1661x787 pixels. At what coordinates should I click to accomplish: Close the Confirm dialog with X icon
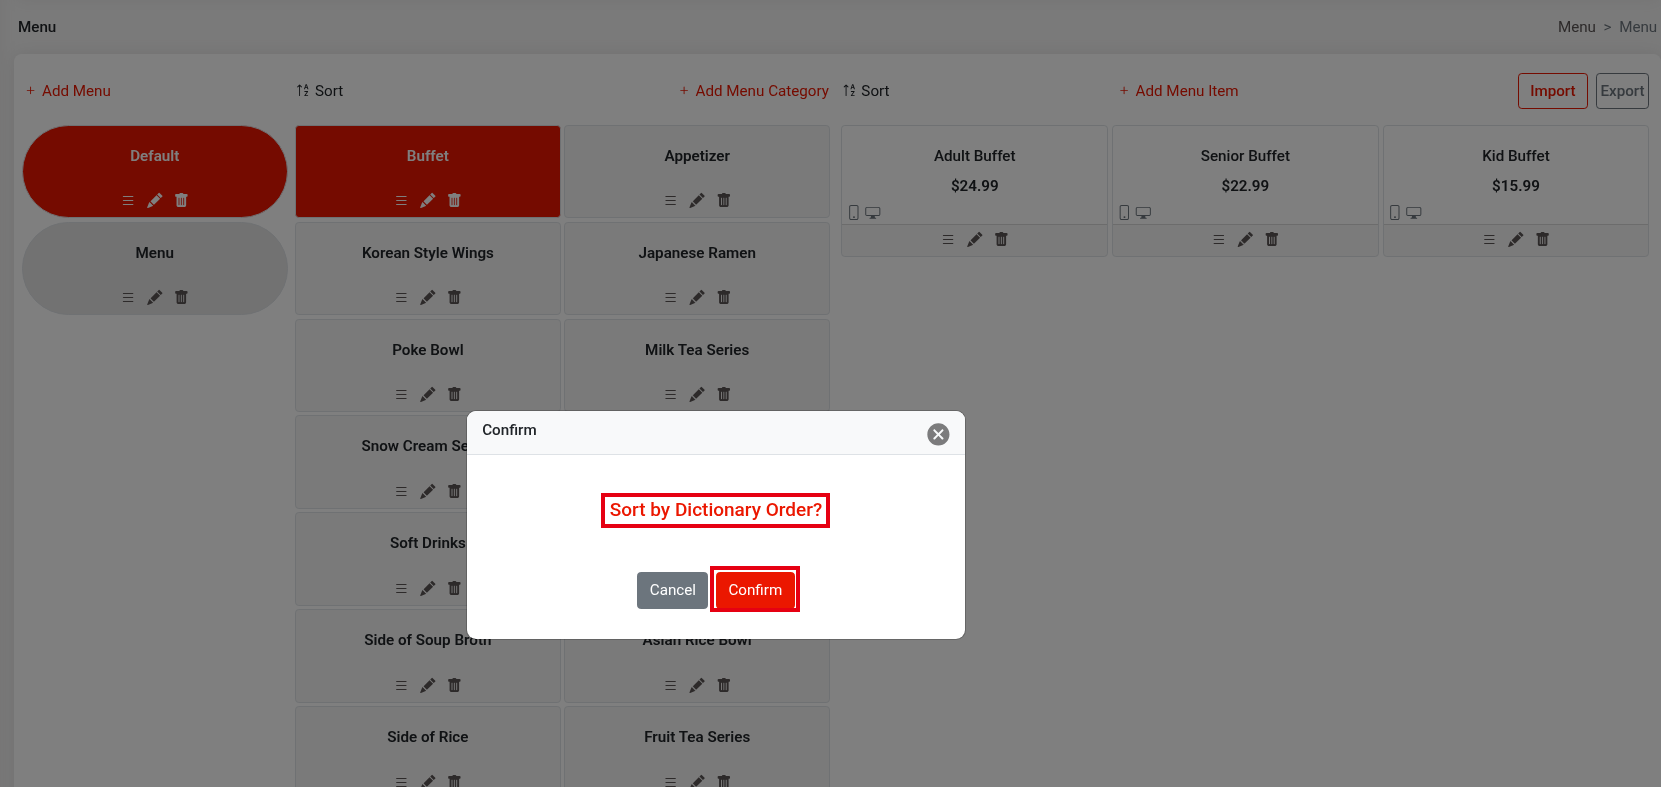(938, 434)
